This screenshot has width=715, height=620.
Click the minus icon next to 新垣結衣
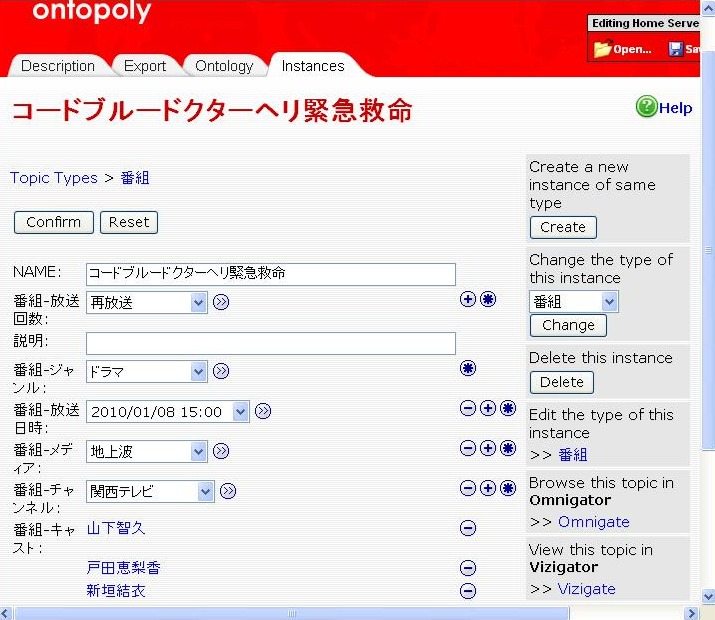(x=468, y=591)
